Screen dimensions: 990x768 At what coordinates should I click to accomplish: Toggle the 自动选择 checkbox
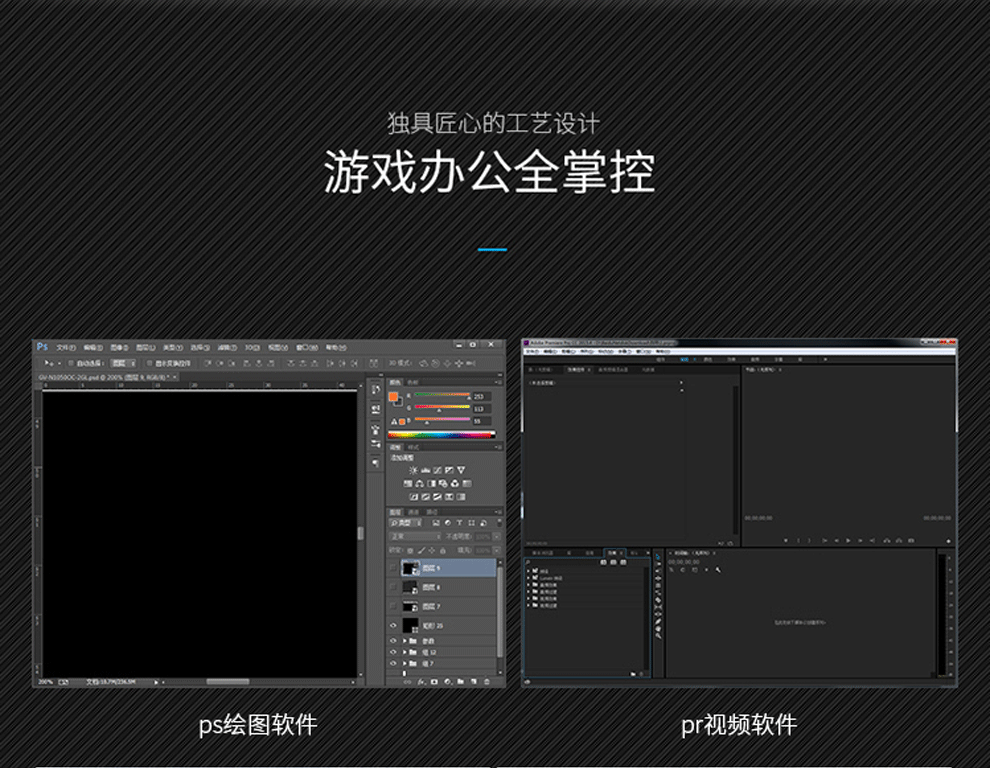tap(71, 363)
